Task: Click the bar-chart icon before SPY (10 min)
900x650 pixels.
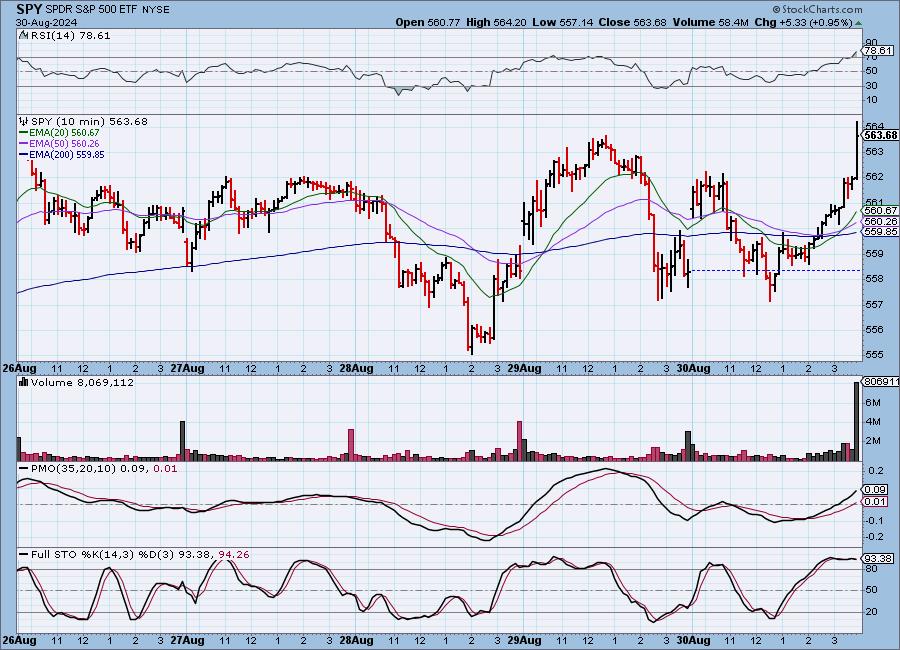Action: [24, 121]
